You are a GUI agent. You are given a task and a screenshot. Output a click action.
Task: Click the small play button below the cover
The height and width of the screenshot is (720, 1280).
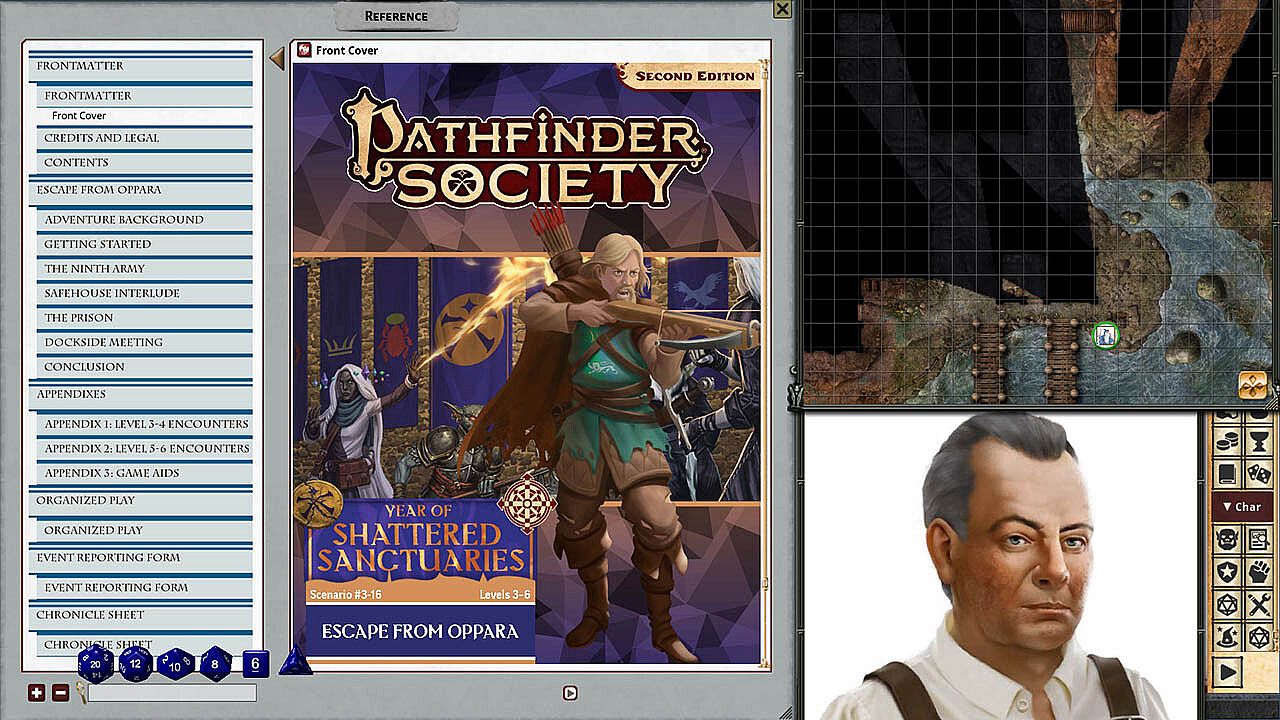570,692
